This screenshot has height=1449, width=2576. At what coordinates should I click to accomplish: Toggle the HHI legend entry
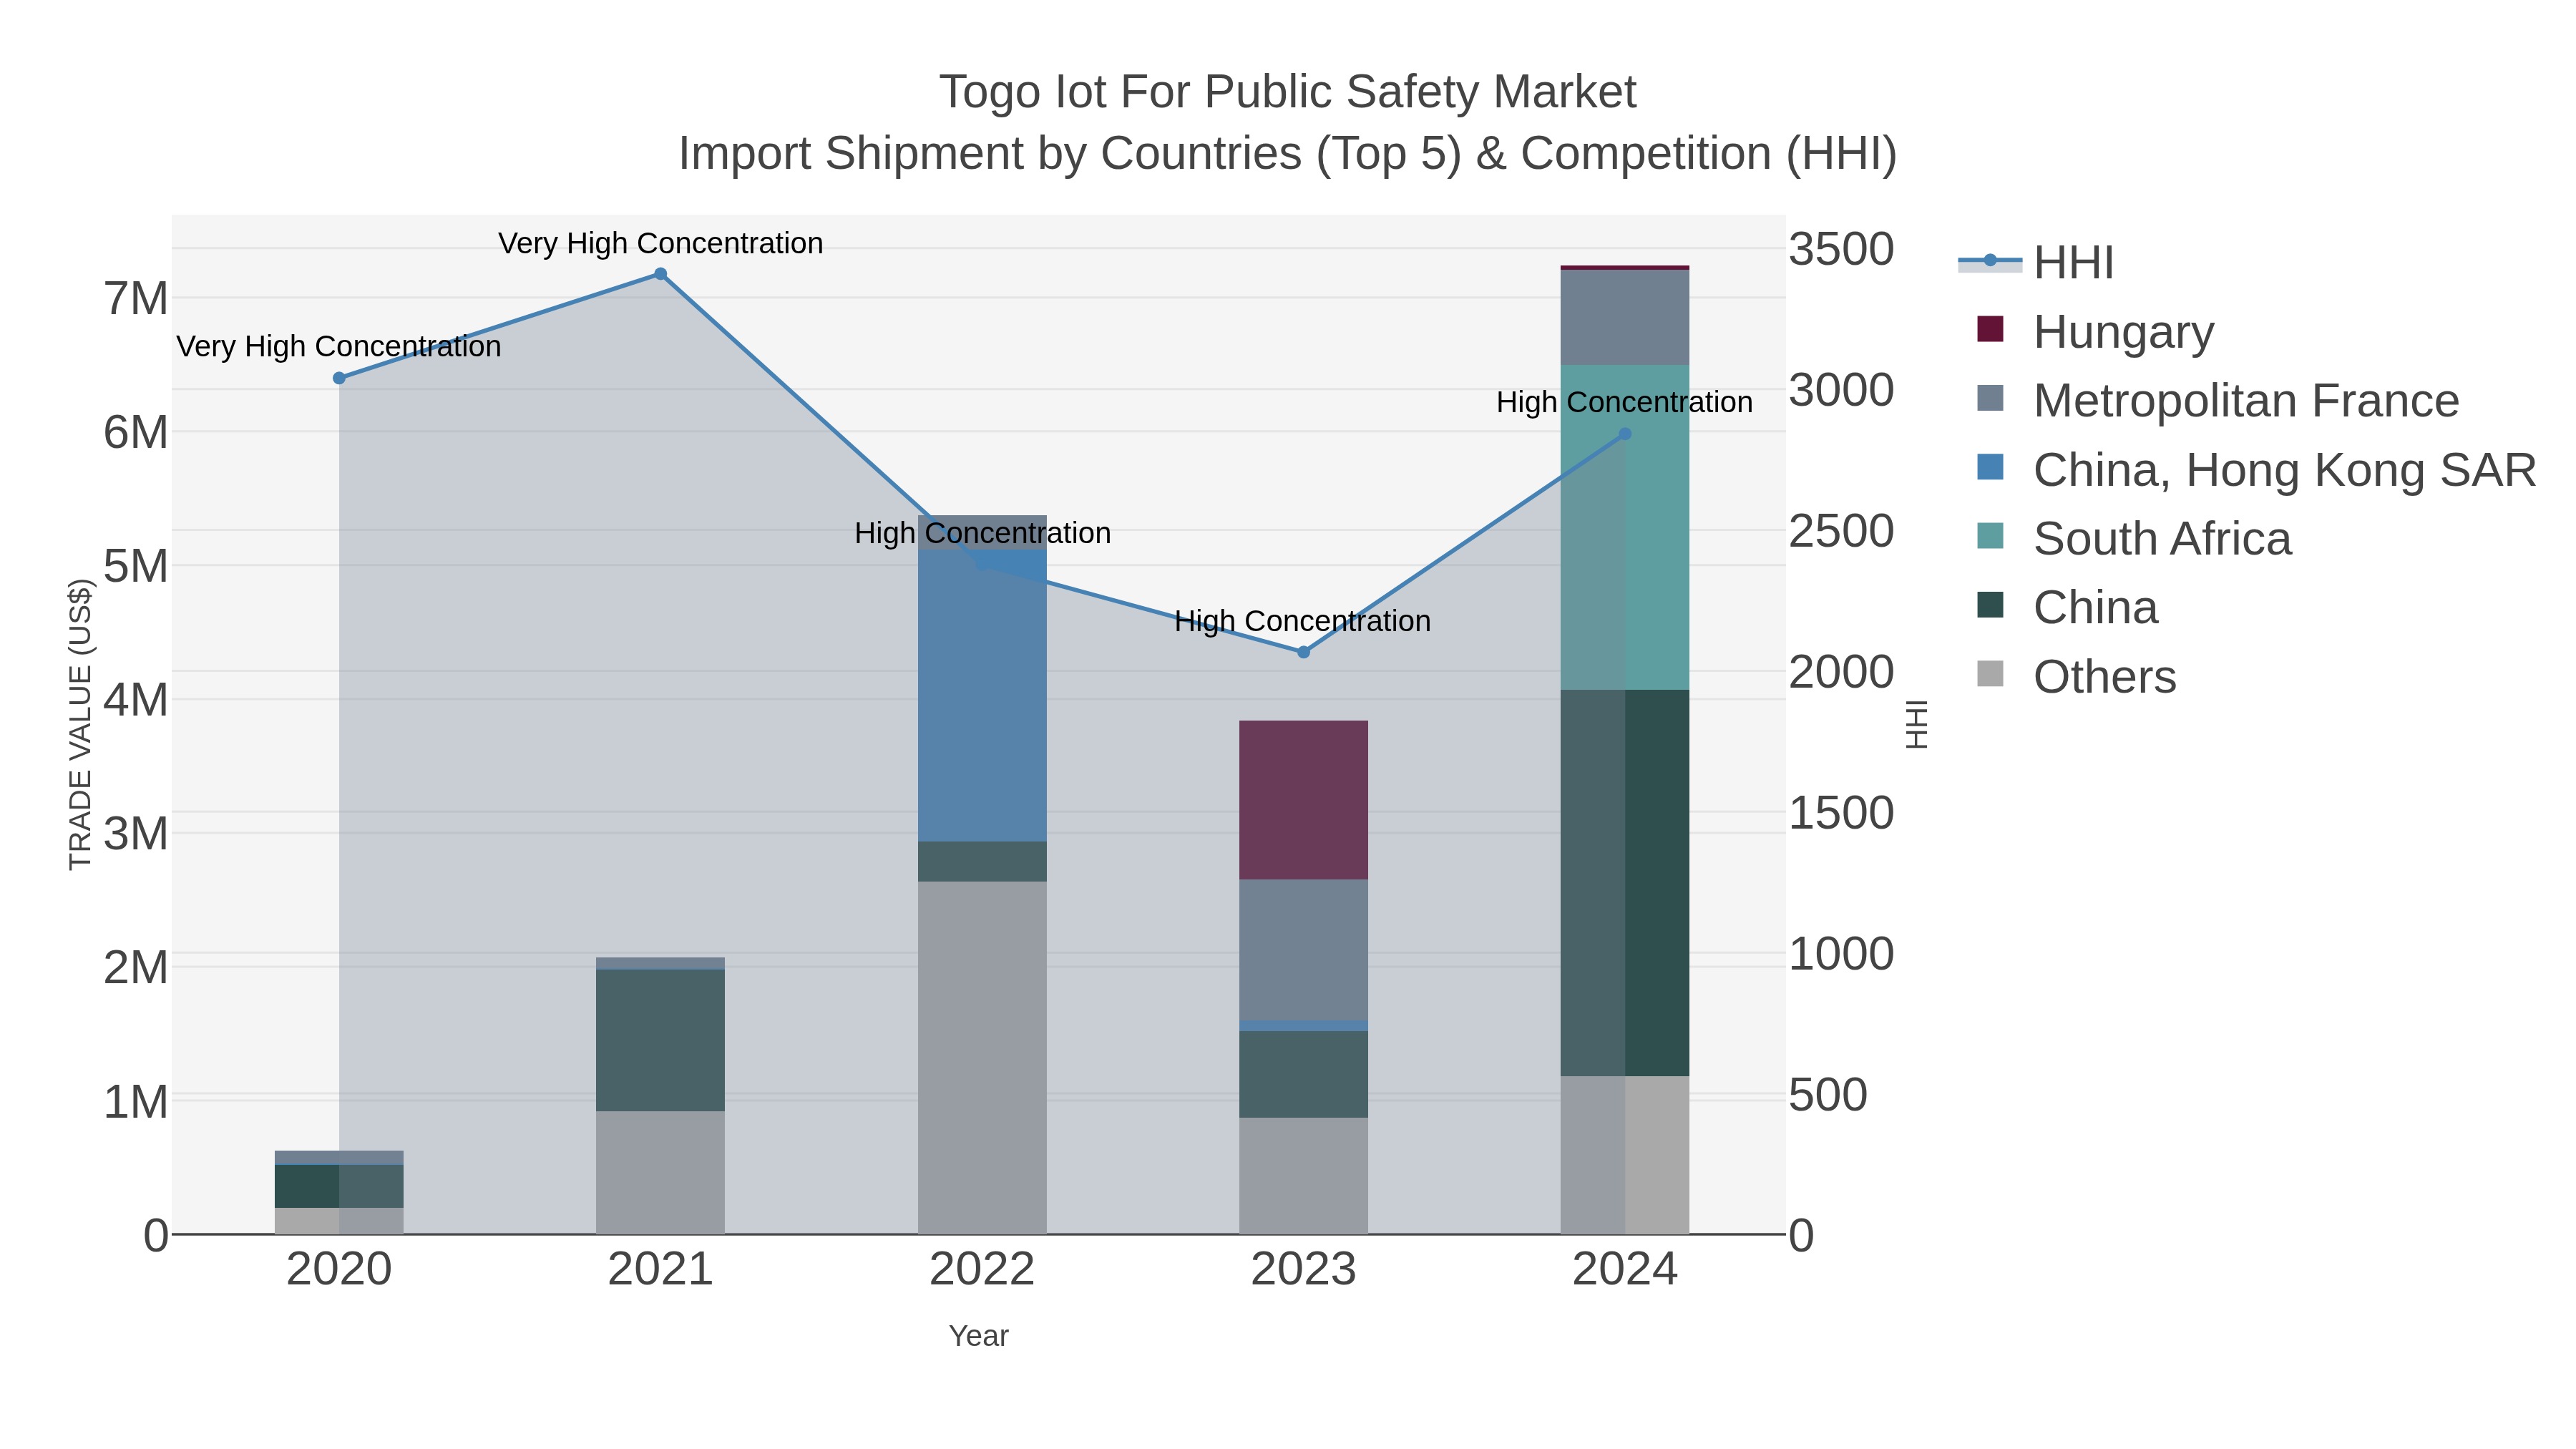2036,263
